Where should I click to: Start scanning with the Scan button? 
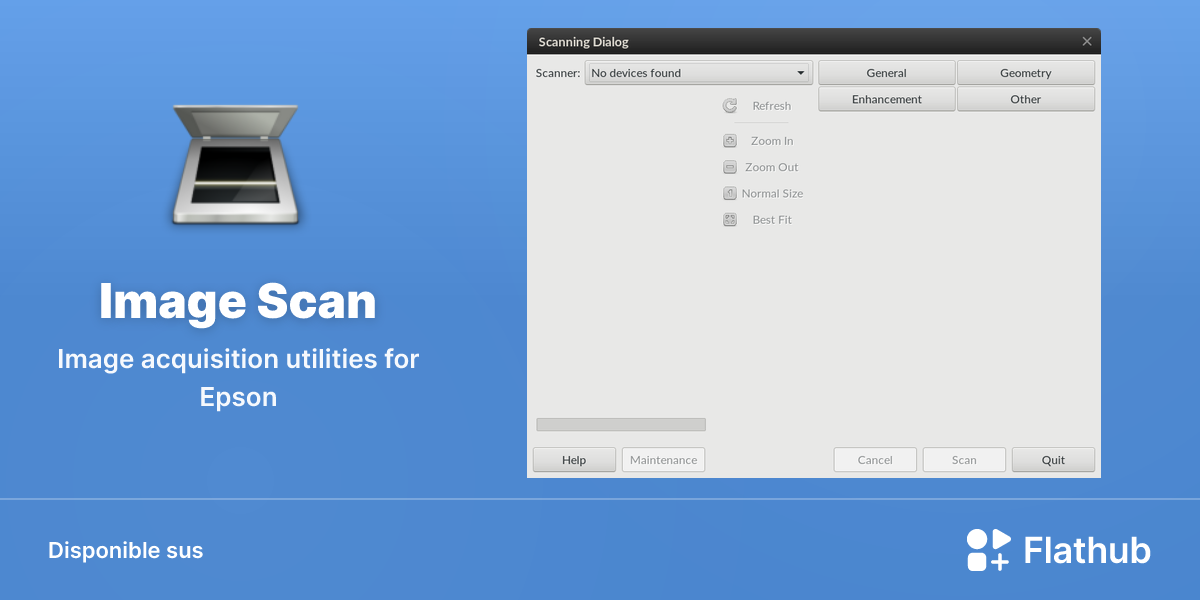[964, 460]
